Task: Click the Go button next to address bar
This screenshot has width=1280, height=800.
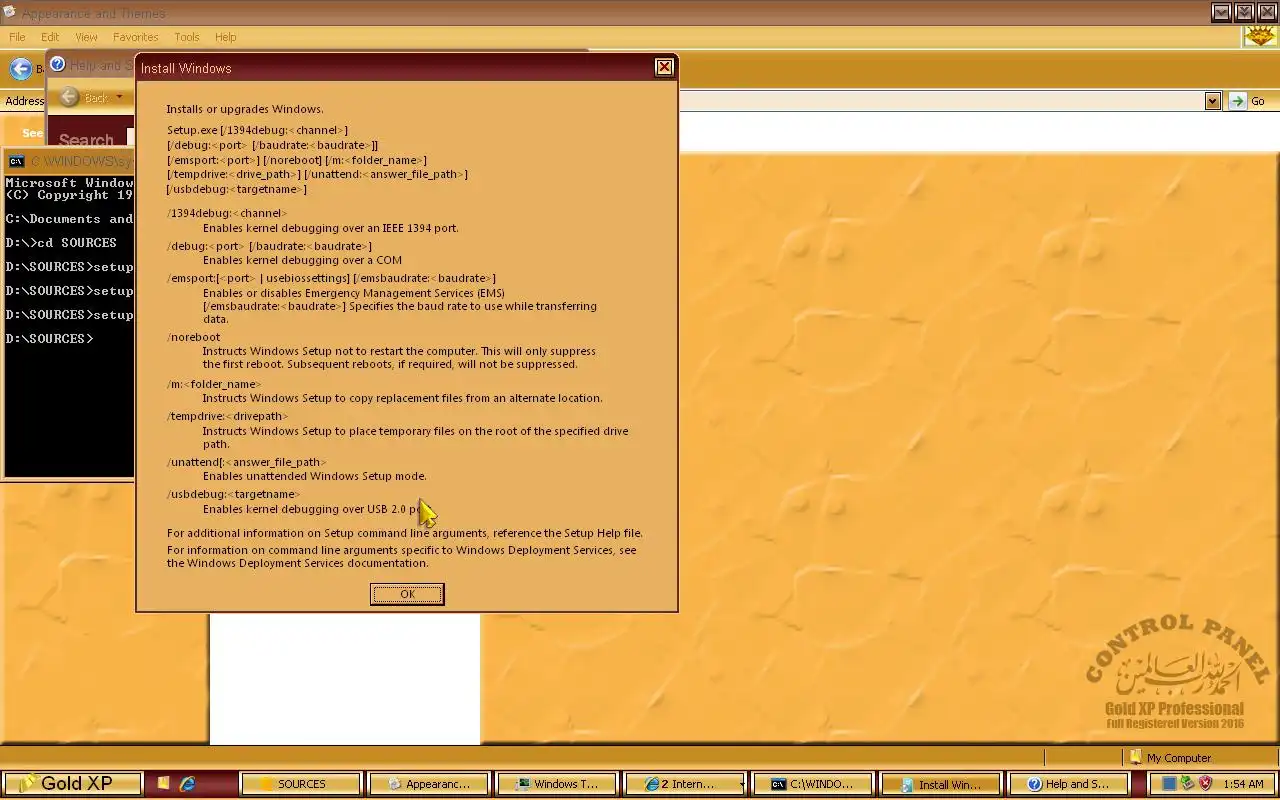Action: [x=1248, y=101]
